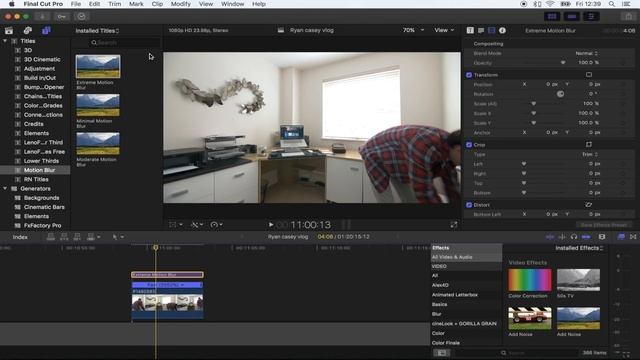Uncheck the Crop checkbox

point(469,145)
